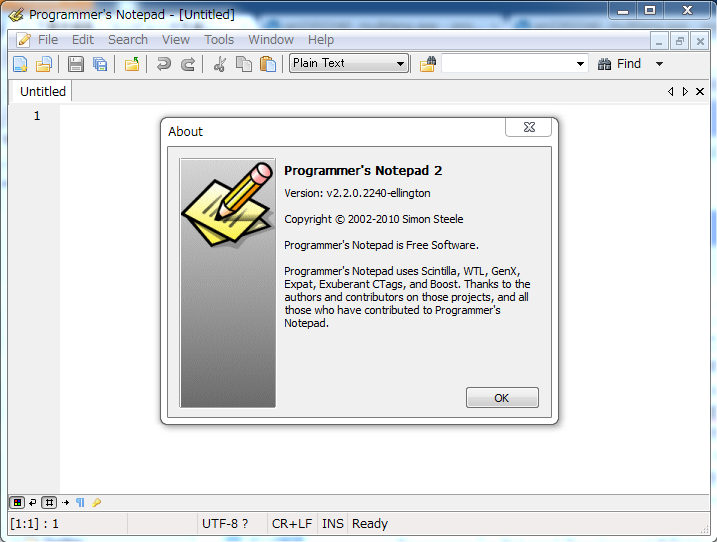Viewport: 717px width, 542px height.
Task: Click the Programmer's Notepad 2 heading
Action: coord(363,171)
